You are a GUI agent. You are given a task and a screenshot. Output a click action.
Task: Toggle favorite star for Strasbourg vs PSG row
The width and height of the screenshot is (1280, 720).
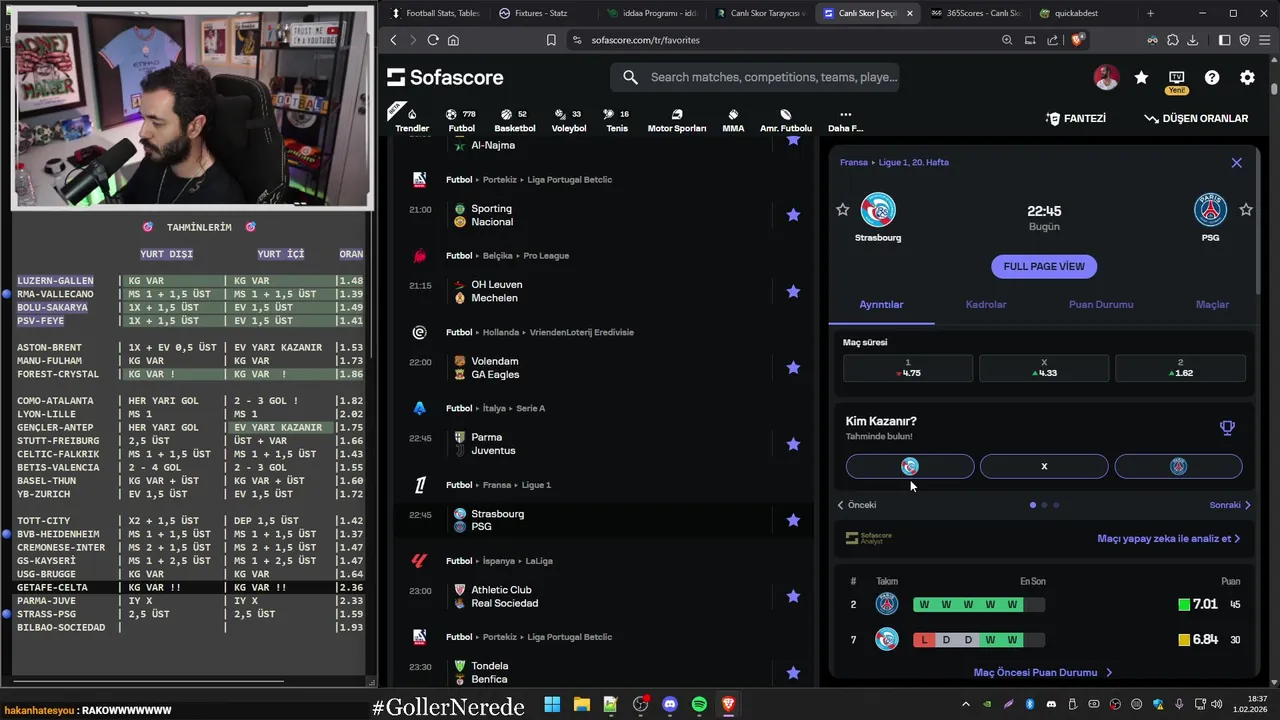coord(793,520)
